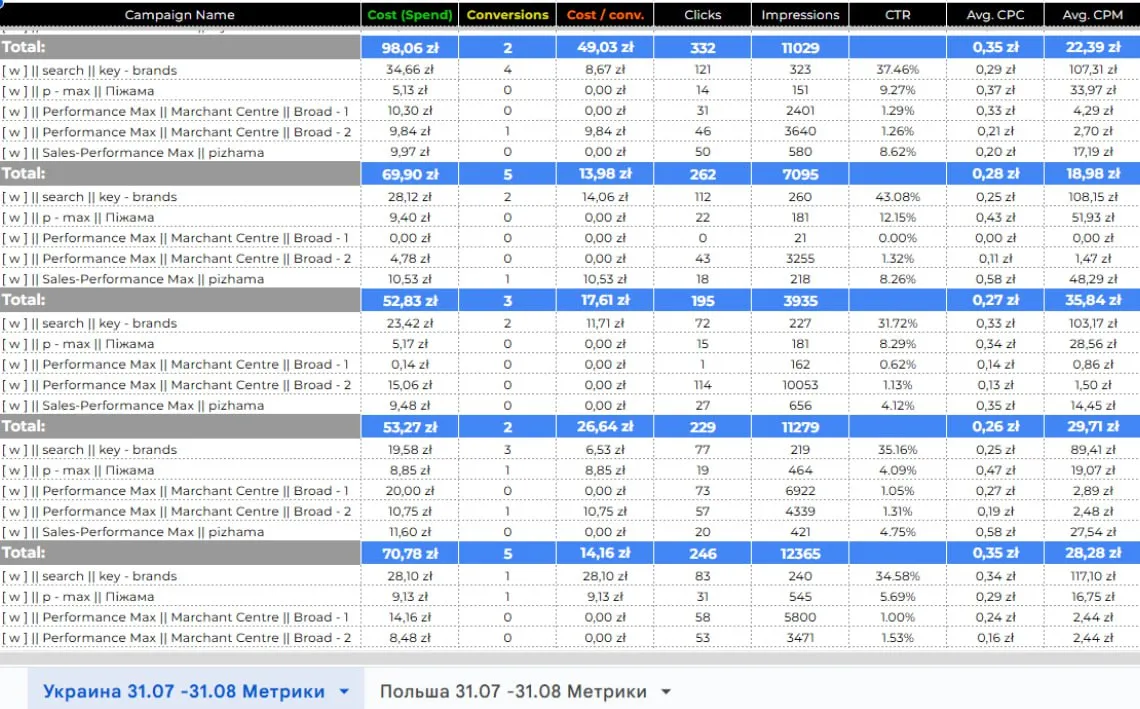Click search || key - brands in the 34,66 zł row

pos(109,71)
